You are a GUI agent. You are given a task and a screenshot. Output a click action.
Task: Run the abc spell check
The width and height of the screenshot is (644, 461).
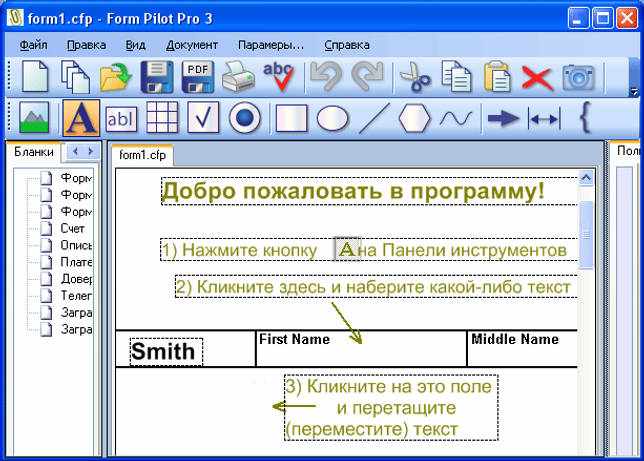tap(279, 77)
